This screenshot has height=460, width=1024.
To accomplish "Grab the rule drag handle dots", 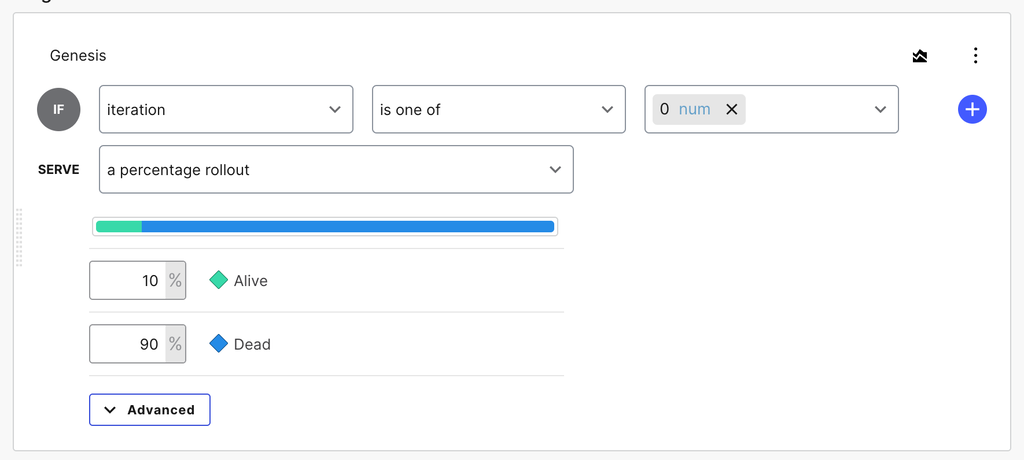I will [x=19, y=238].
